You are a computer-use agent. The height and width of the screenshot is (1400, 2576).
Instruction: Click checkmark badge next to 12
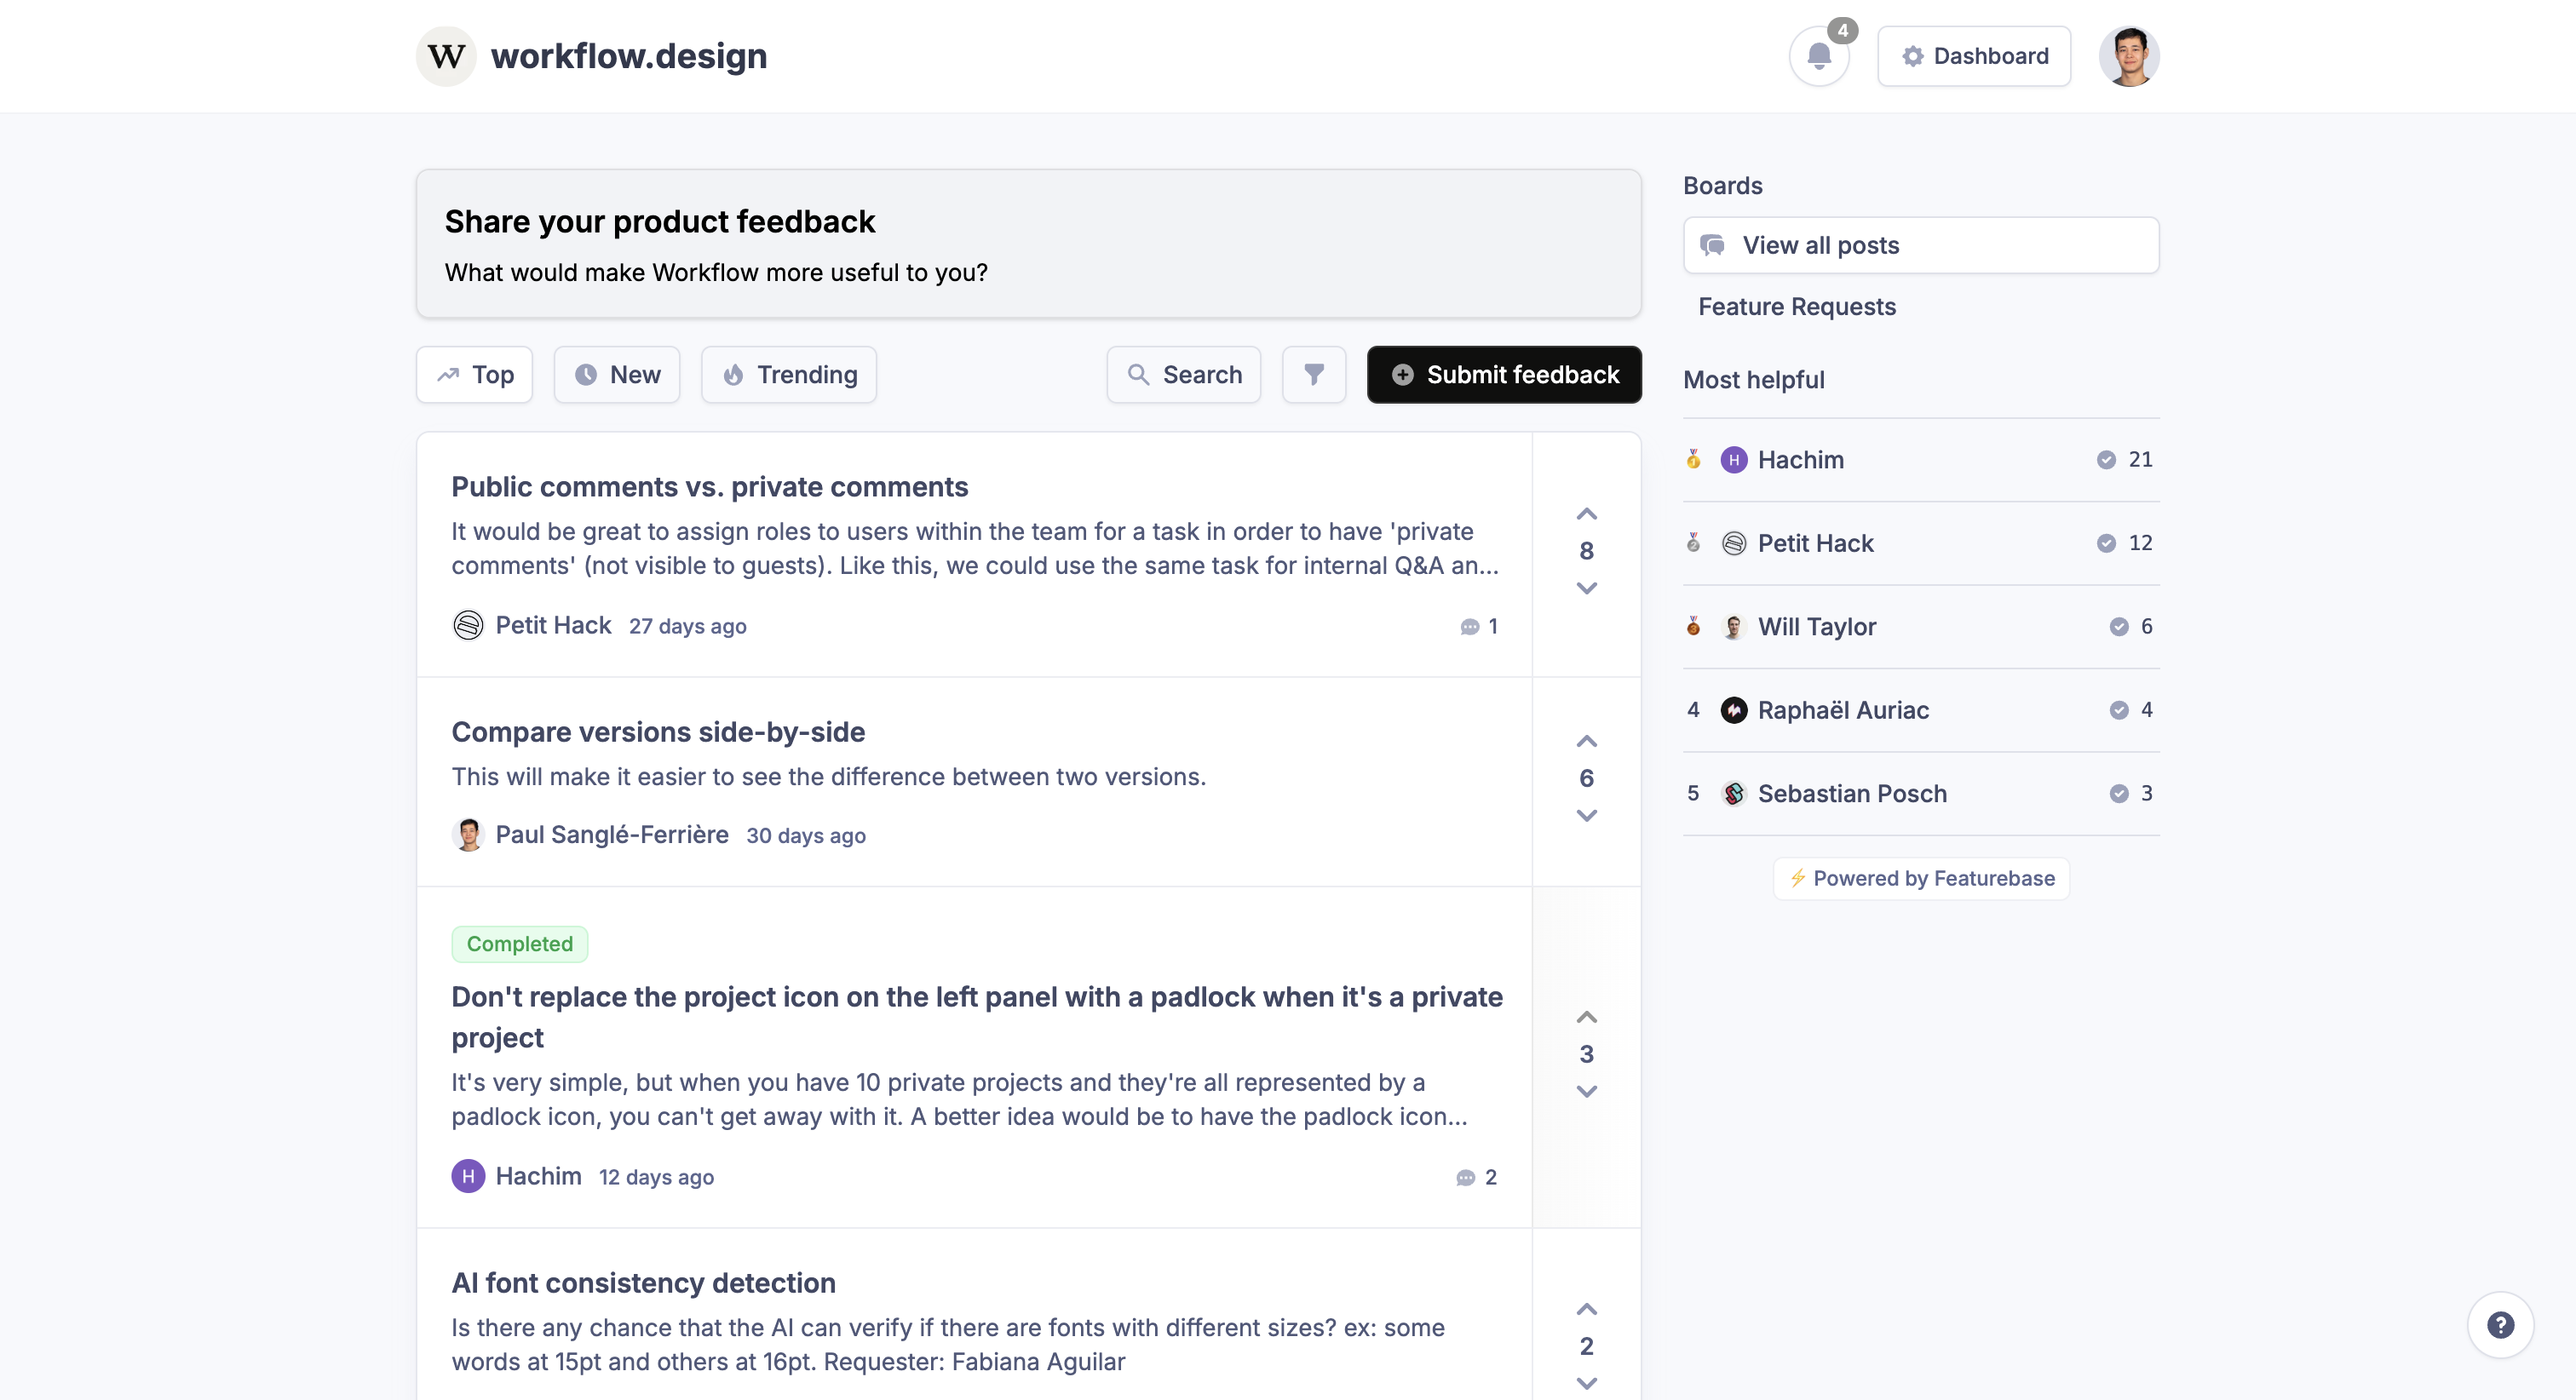(2106, 543)
